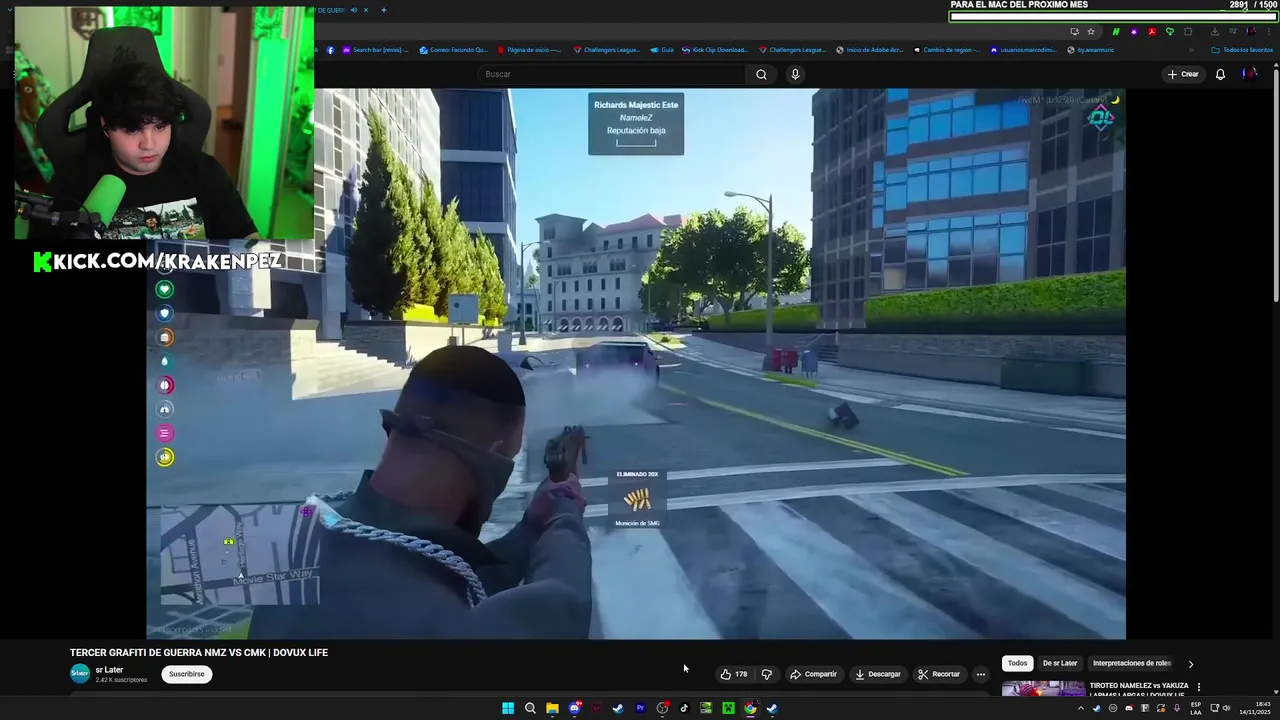This screenshot has height=720, width=1280.
Task: Click the red Adobe Acrobat extension icon
Action: click(1152, 32)
